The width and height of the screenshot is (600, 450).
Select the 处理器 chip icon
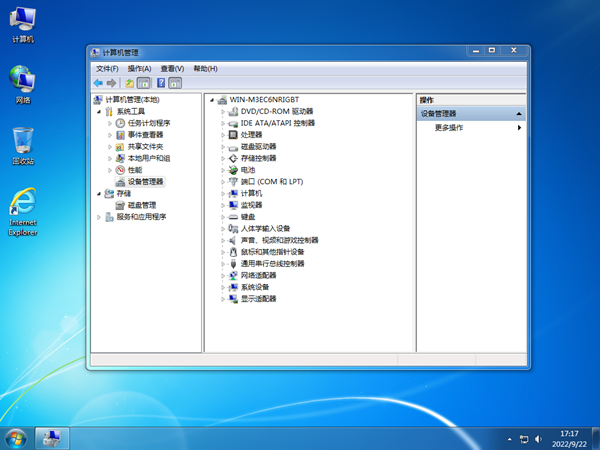233,135
